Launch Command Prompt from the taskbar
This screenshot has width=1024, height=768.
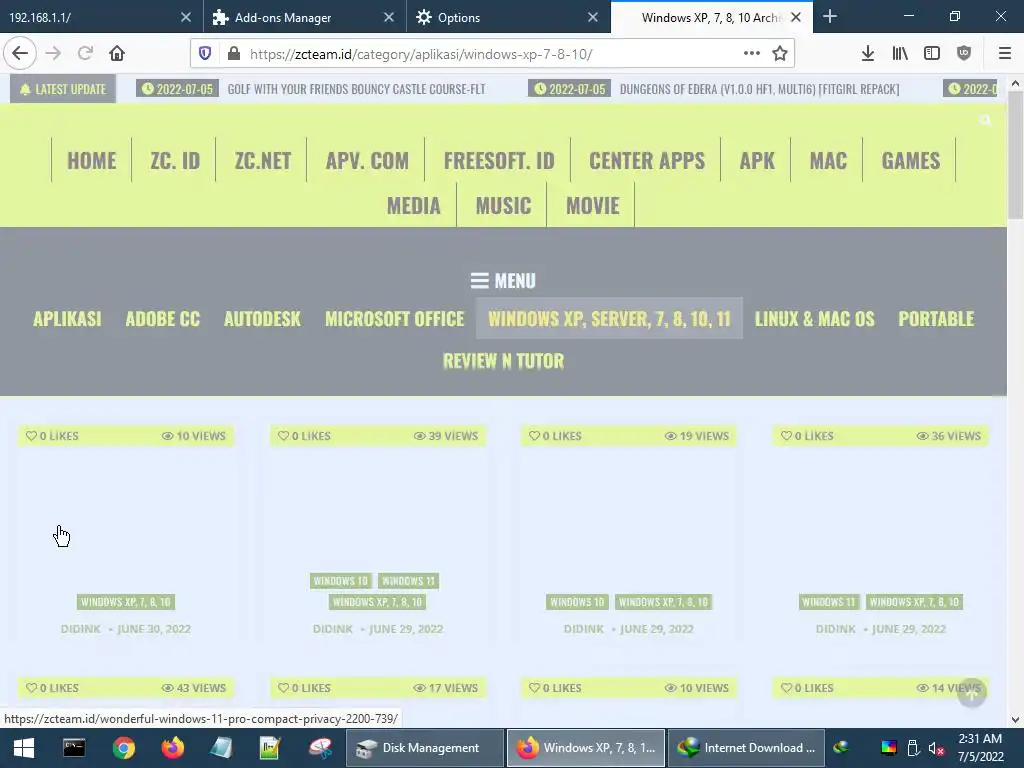click(x=74, y=748)
